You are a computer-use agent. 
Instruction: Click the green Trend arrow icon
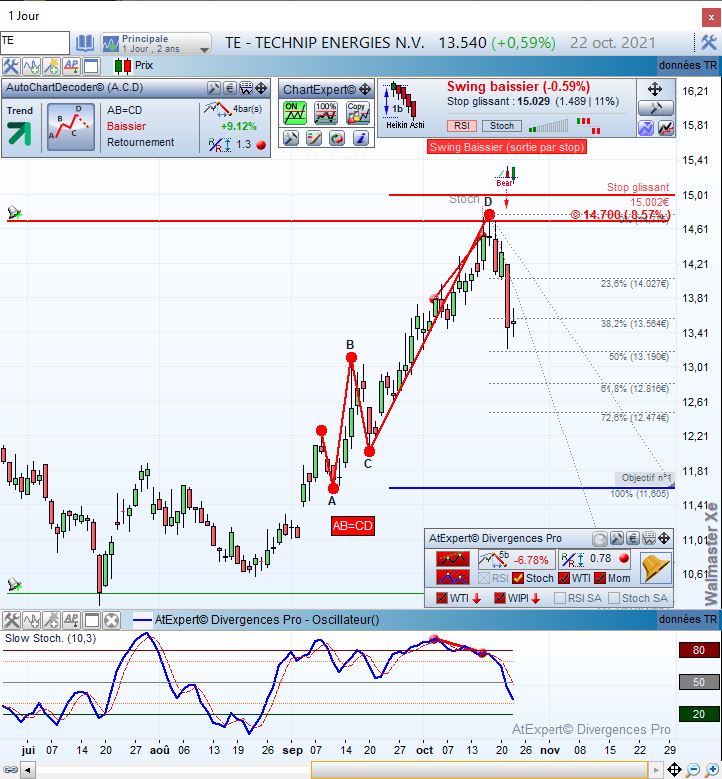[x=19, y=133]
